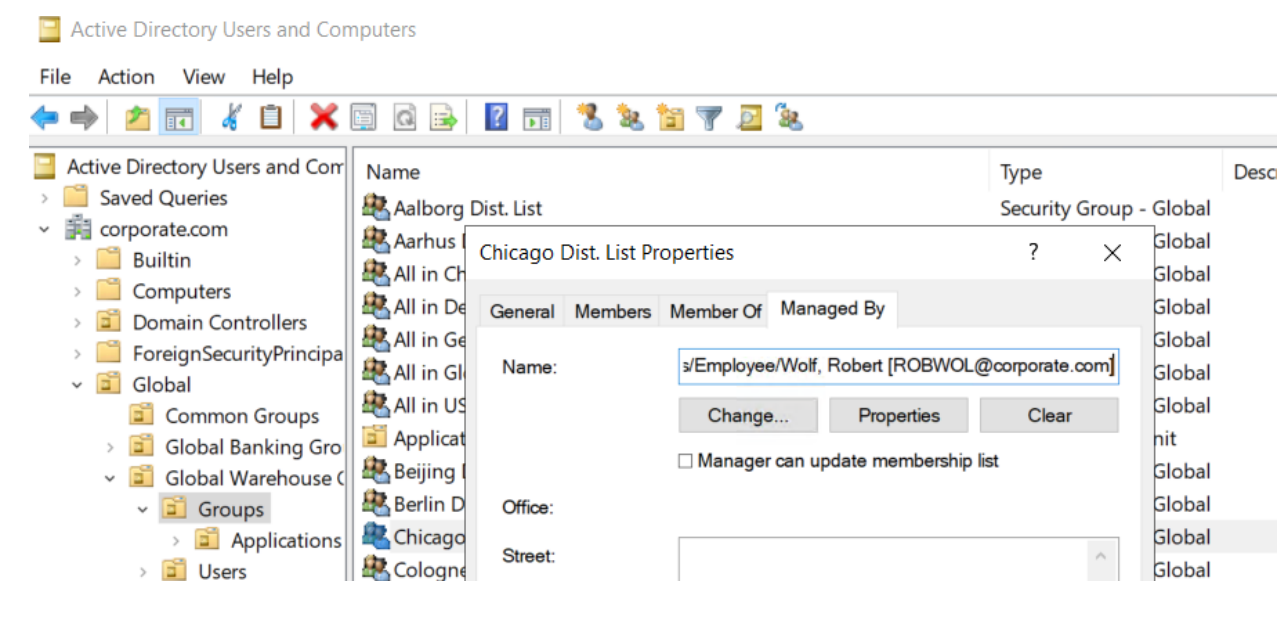
Task: Click the group icon of the Aarhus row
Action: coord(376,240)
